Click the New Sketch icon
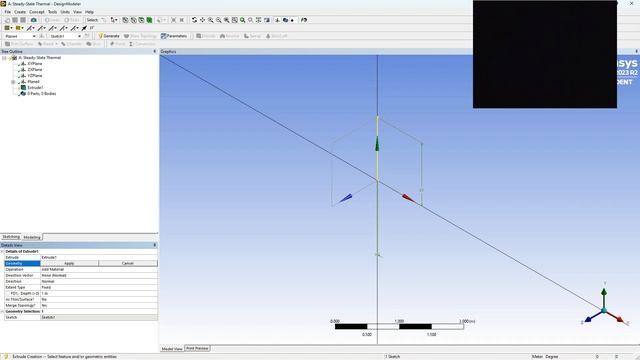Viewport: 640px width, 360px height. (x=87, y=36)
